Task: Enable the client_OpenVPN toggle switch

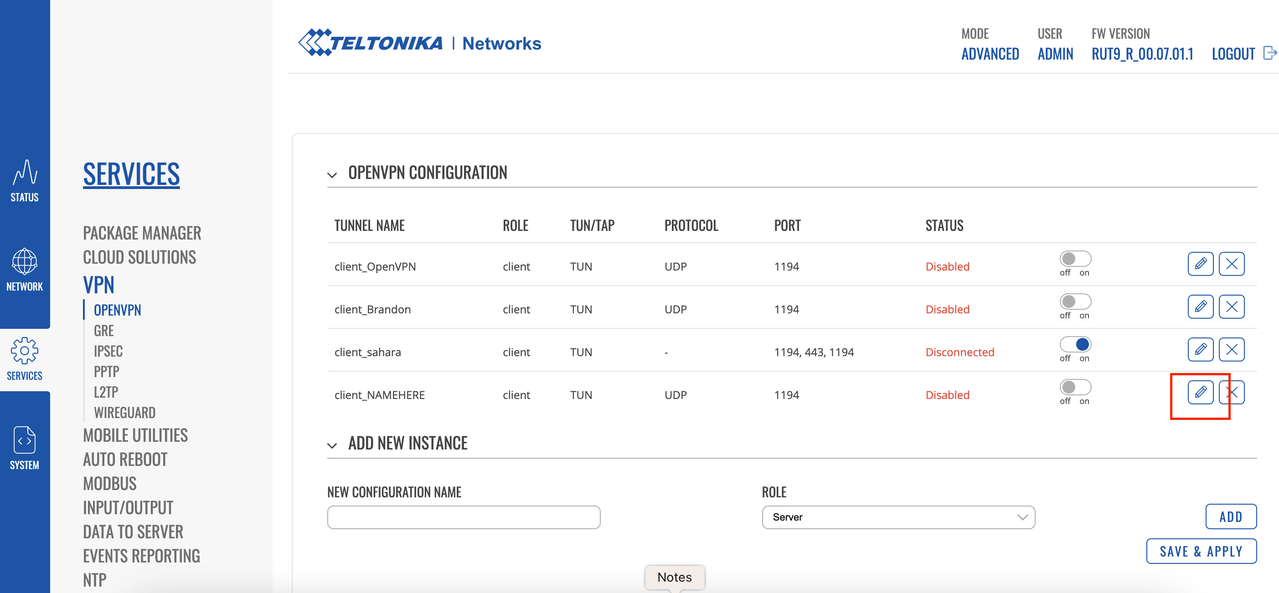Action: pos(1075,259)
